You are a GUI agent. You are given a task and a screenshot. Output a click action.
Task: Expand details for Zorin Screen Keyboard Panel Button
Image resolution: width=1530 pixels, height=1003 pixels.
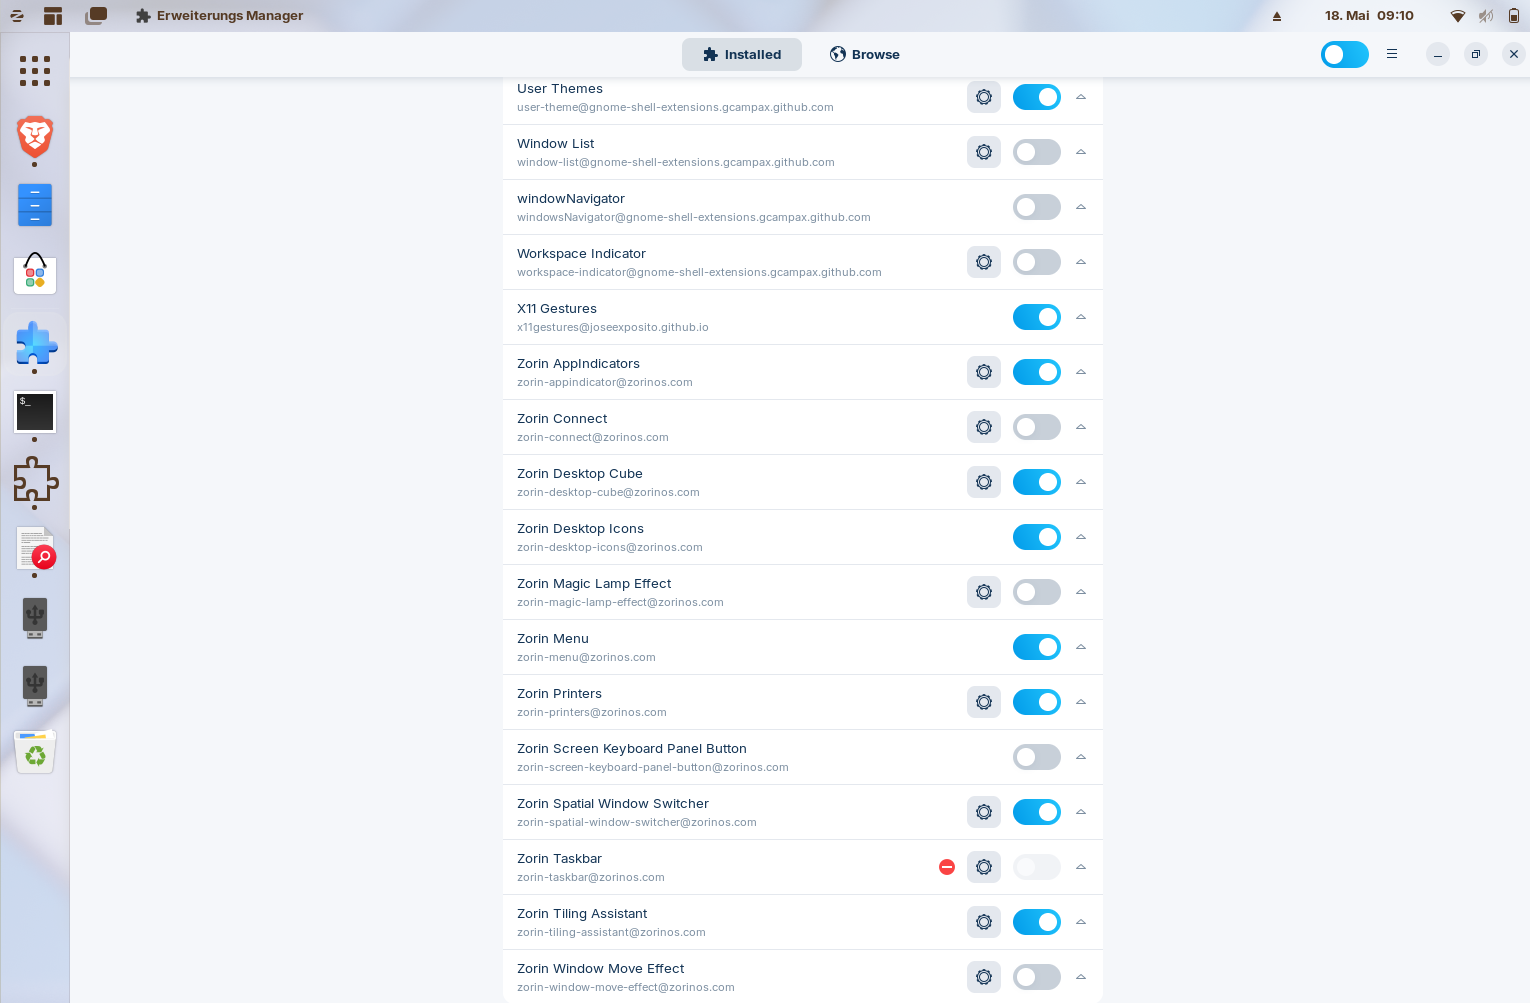tap(1081, 757)
